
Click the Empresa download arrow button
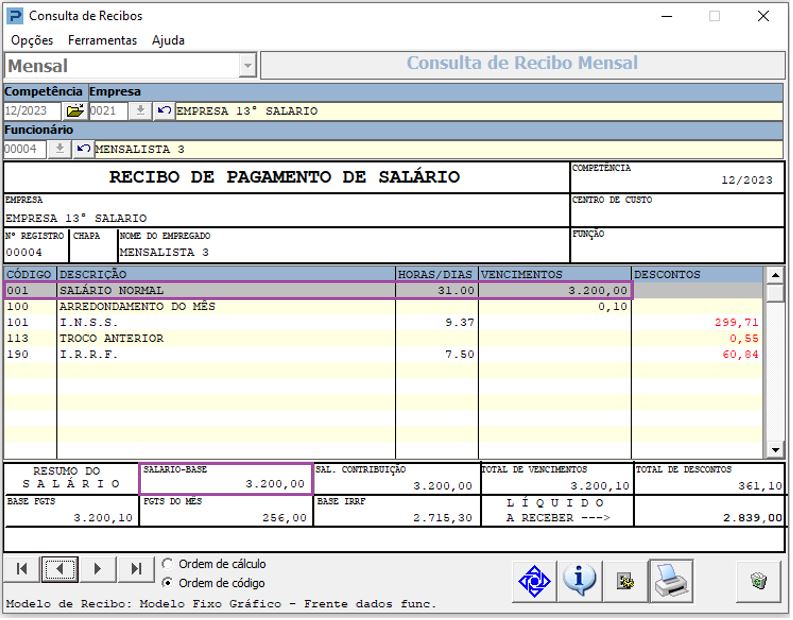click(x=140, y=110)
